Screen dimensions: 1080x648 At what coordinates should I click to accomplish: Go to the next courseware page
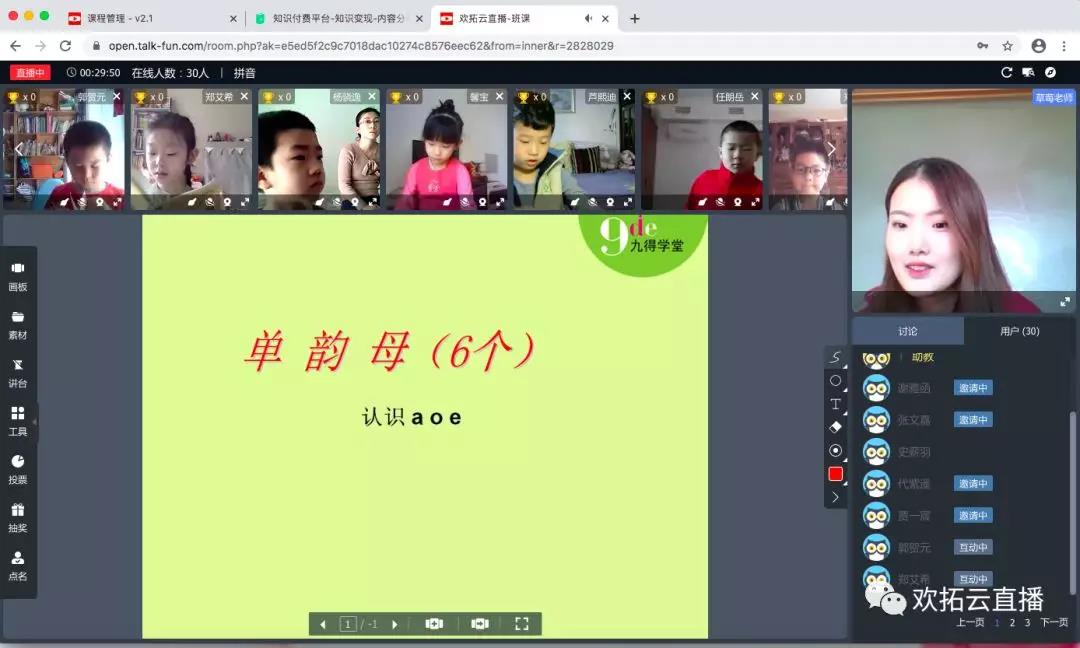pyautogui.click(x=395, y=623)
